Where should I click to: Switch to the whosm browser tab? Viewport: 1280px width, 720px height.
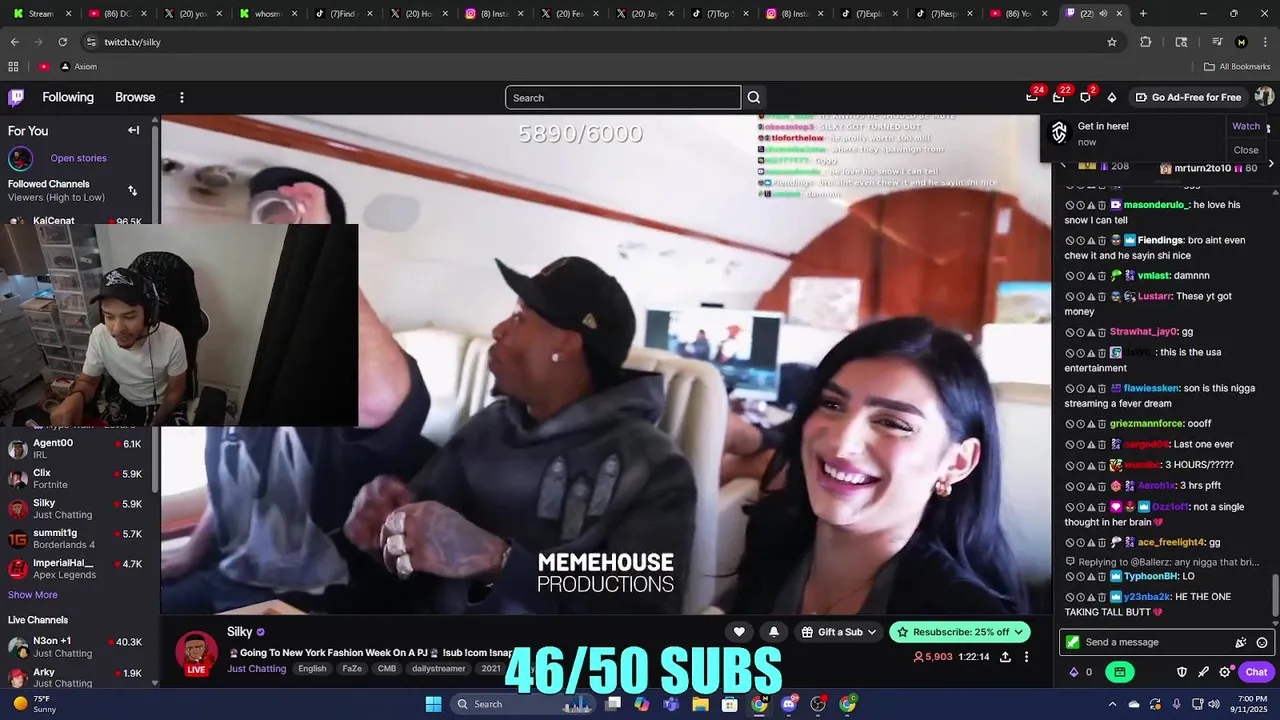click(x=267, y=14)
